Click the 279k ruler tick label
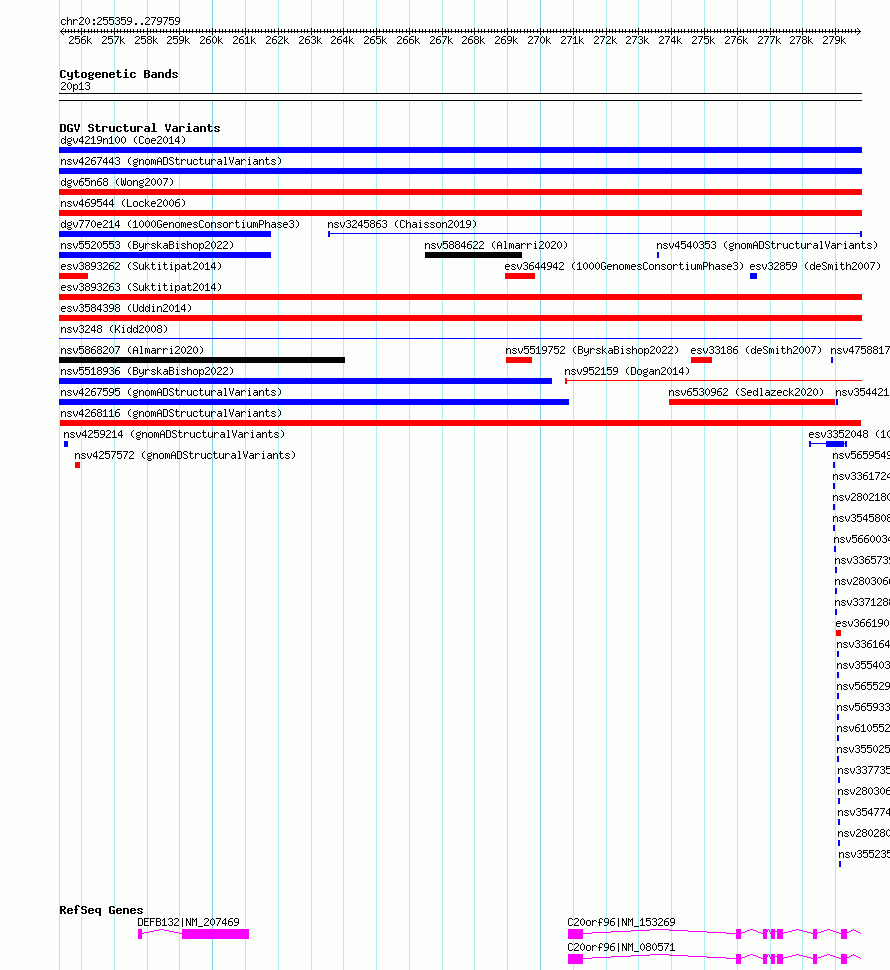Screen dimensions: 890x970 pyautogui.click(x=834, y=40)
